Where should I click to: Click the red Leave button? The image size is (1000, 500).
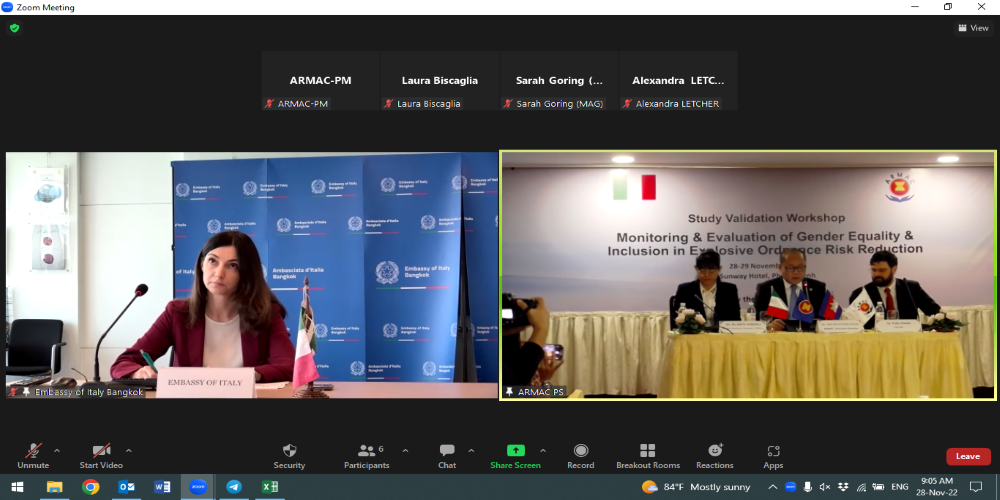click(967, 456)
